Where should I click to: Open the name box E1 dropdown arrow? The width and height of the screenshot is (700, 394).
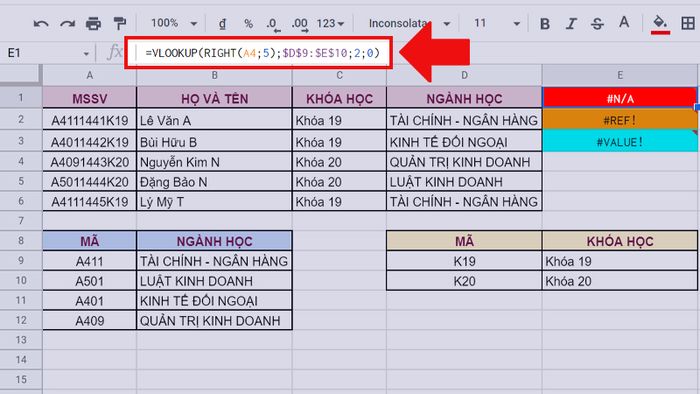[x=86, y=54]
